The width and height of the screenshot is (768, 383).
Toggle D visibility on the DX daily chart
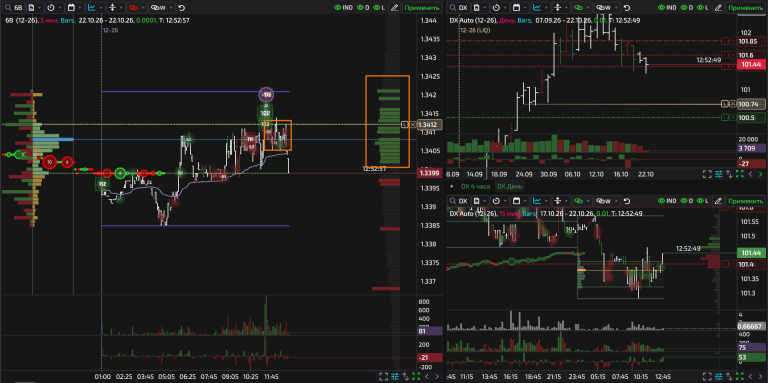686,8
